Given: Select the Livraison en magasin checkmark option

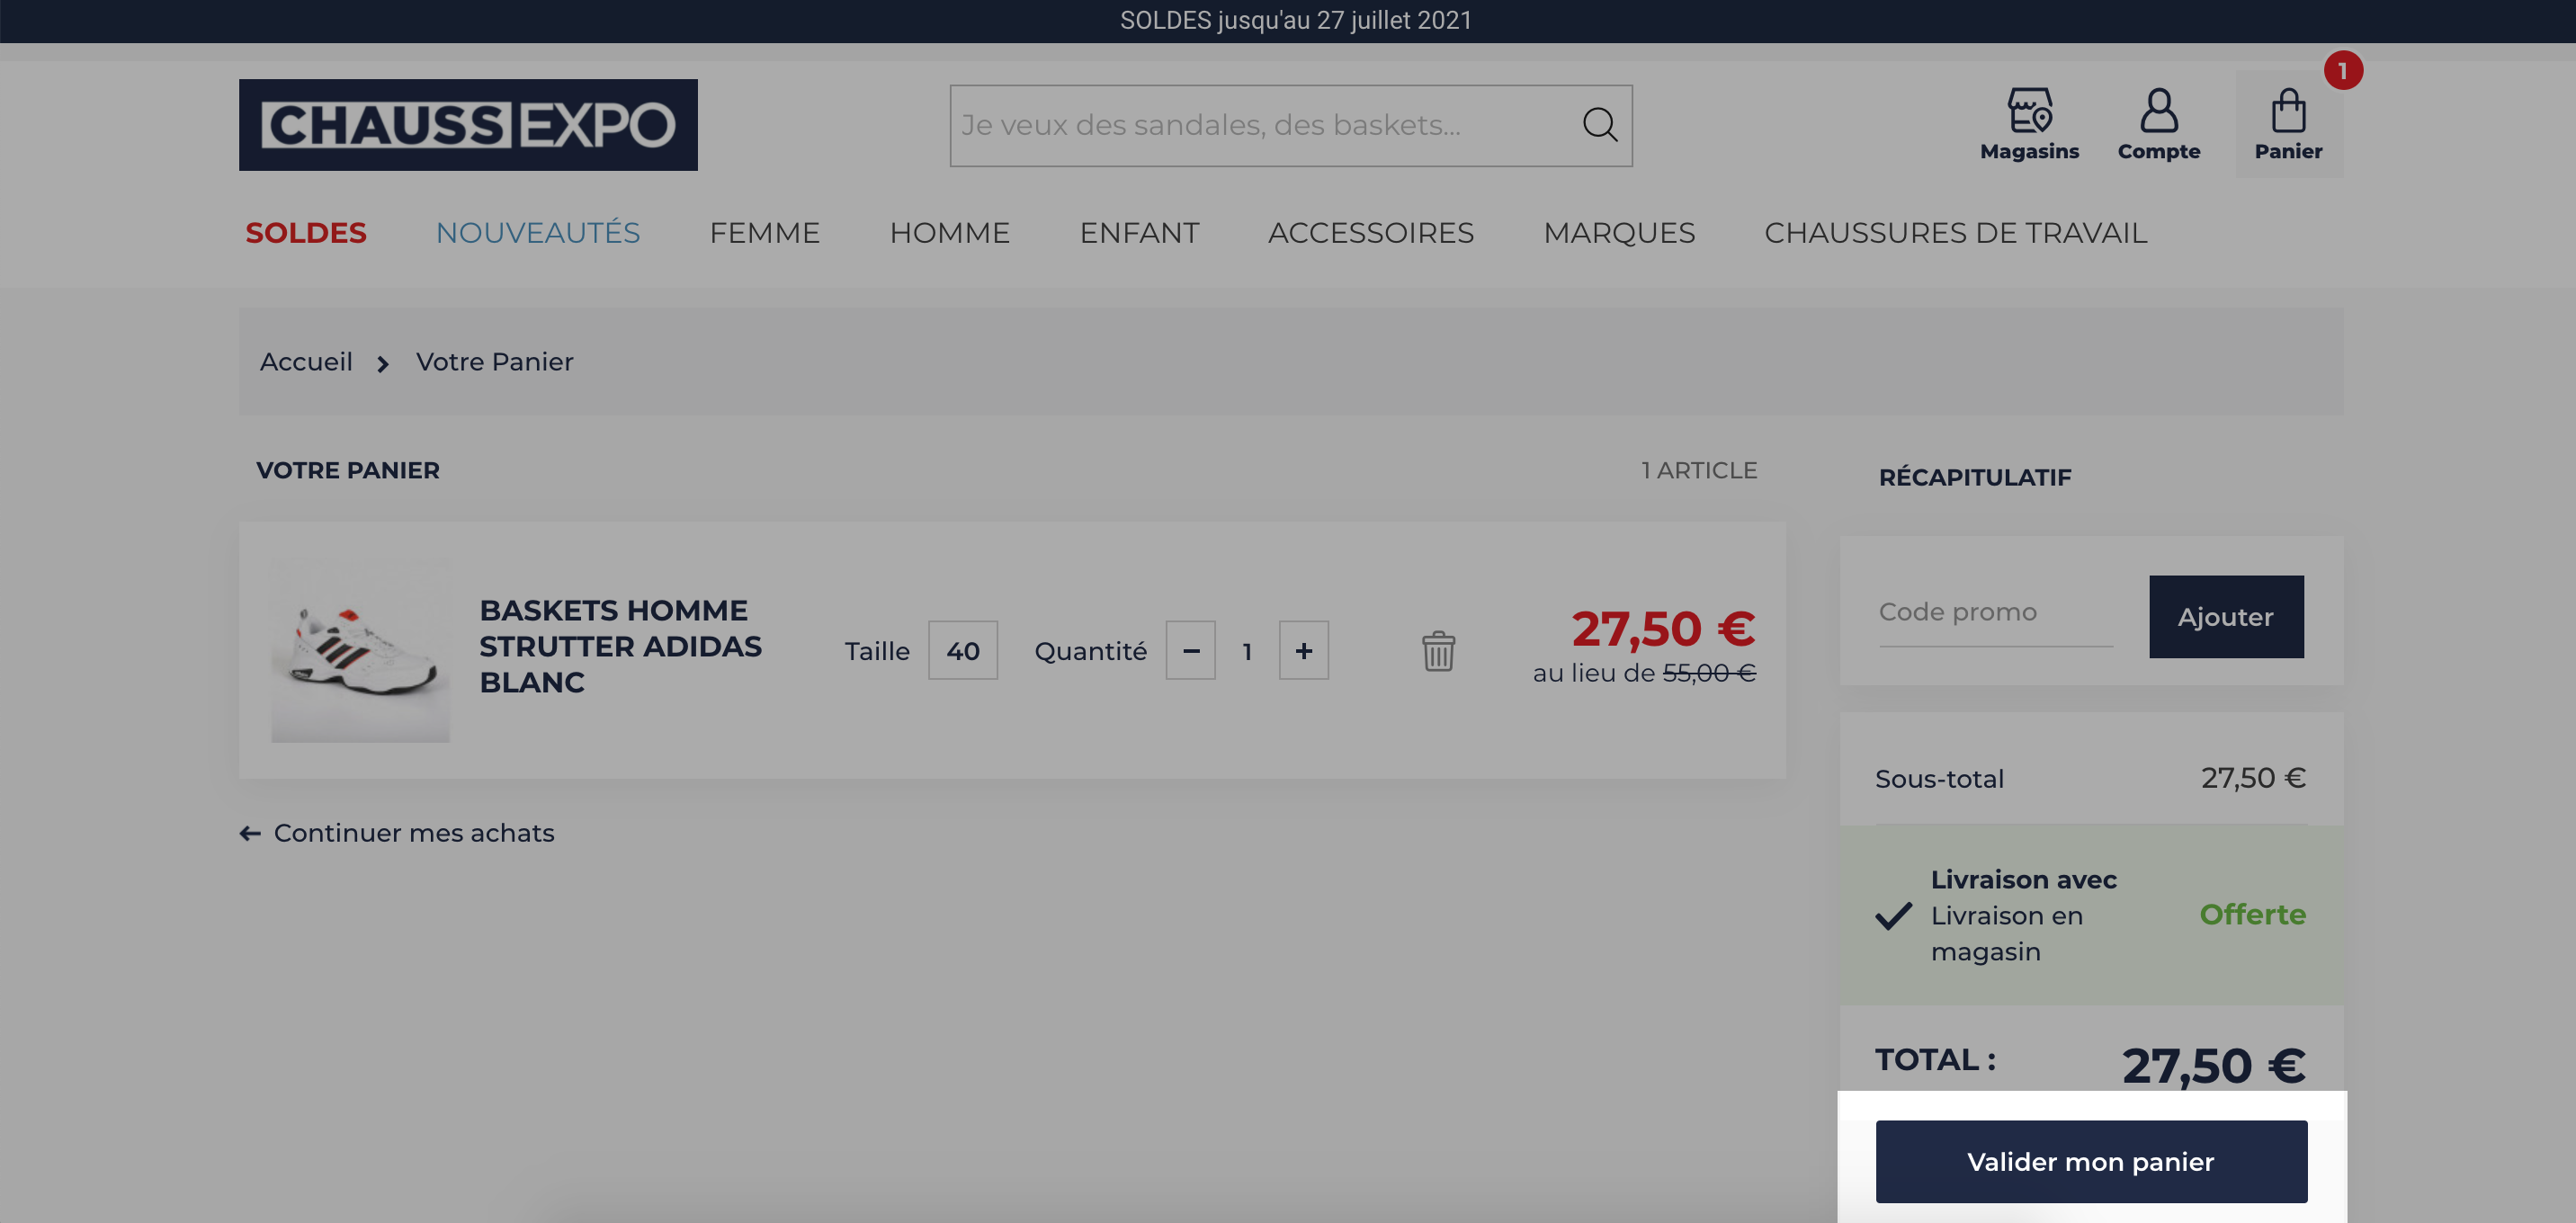Looking at the screenshot, I should (x=1893, y=915).
